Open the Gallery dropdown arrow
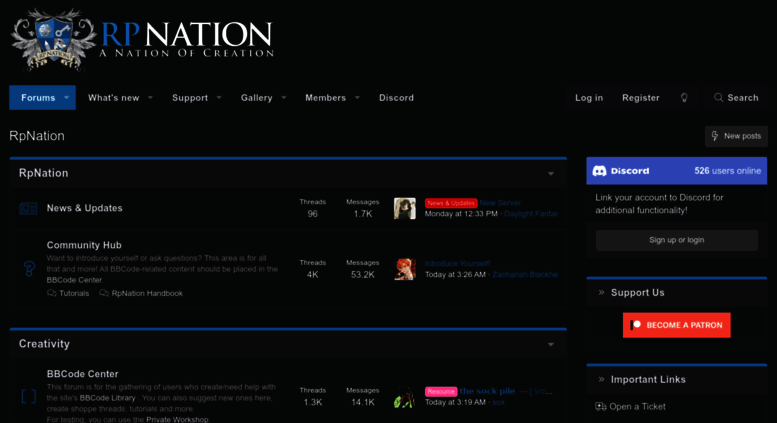777x423 pixels. click(x=283, y=98)
